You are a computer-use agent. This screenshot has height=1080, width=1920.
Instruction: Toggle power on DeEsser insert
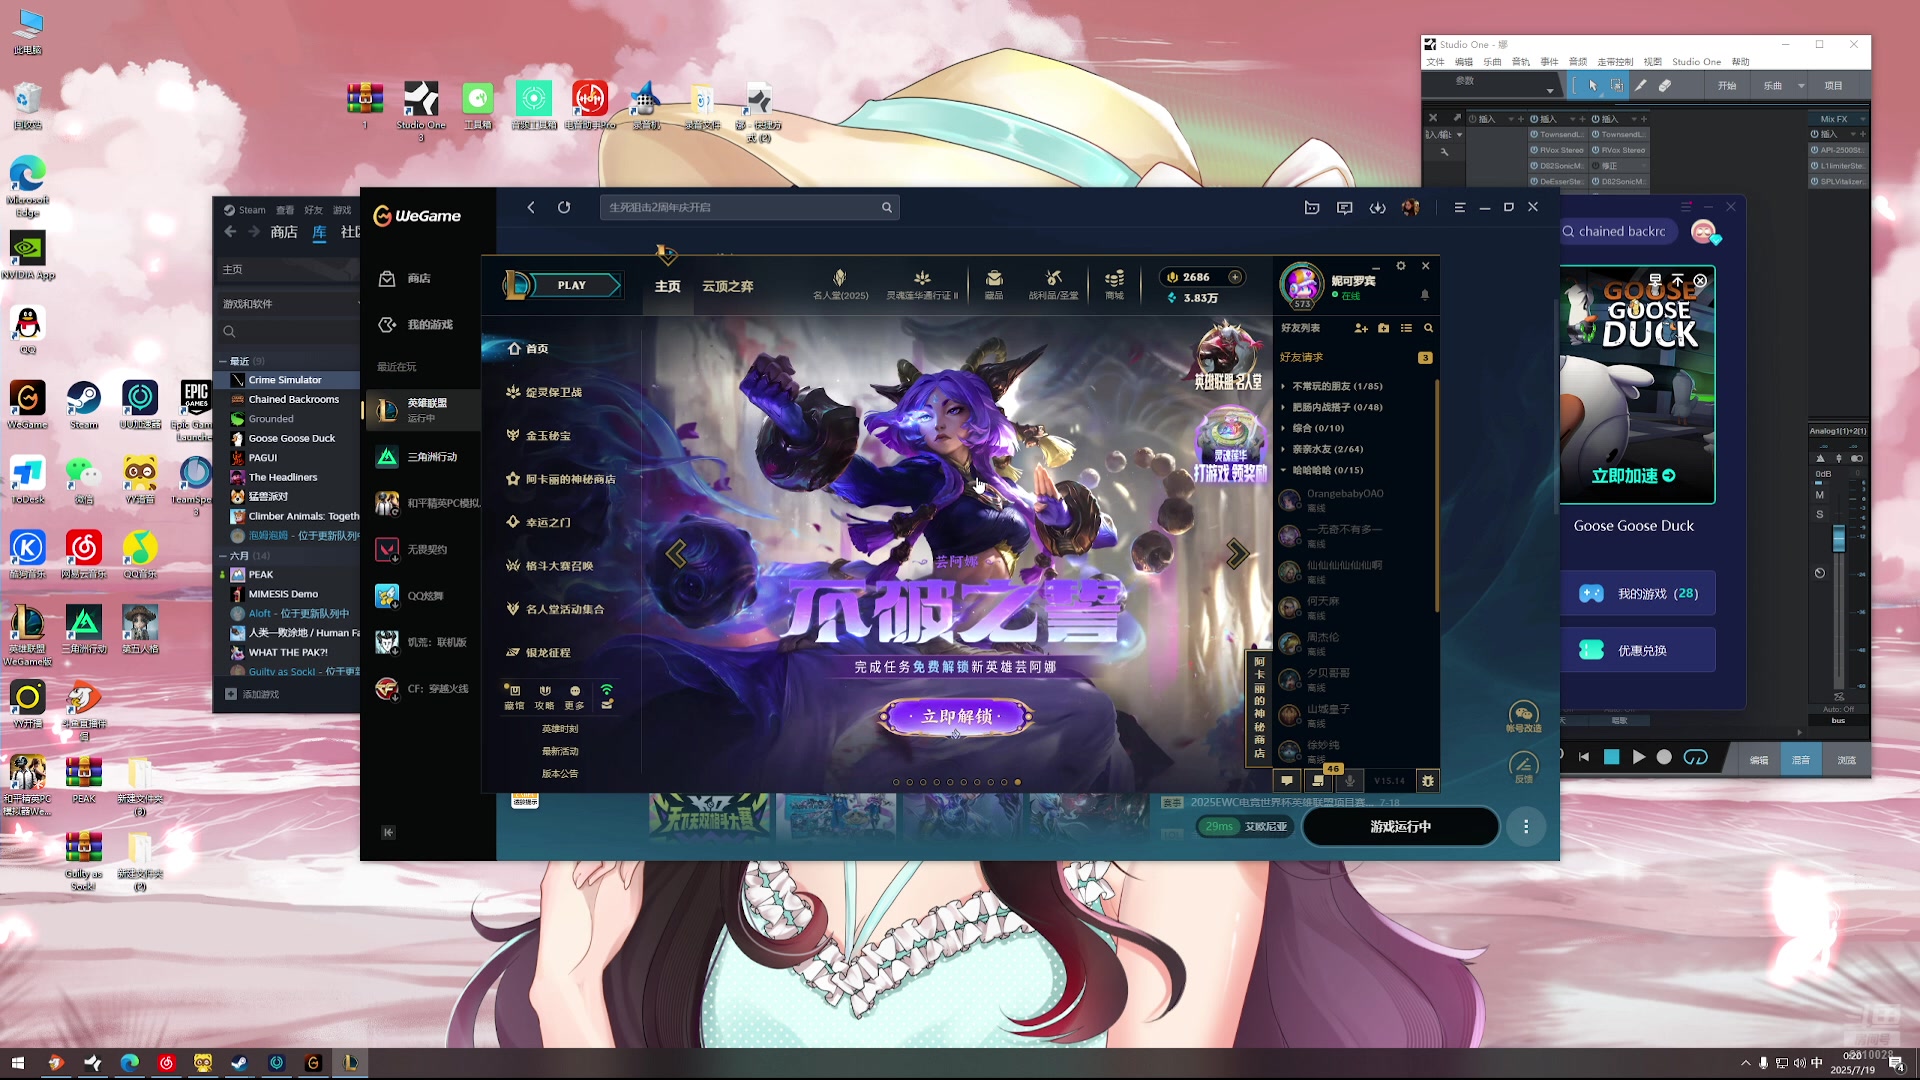pos(1534,182)
